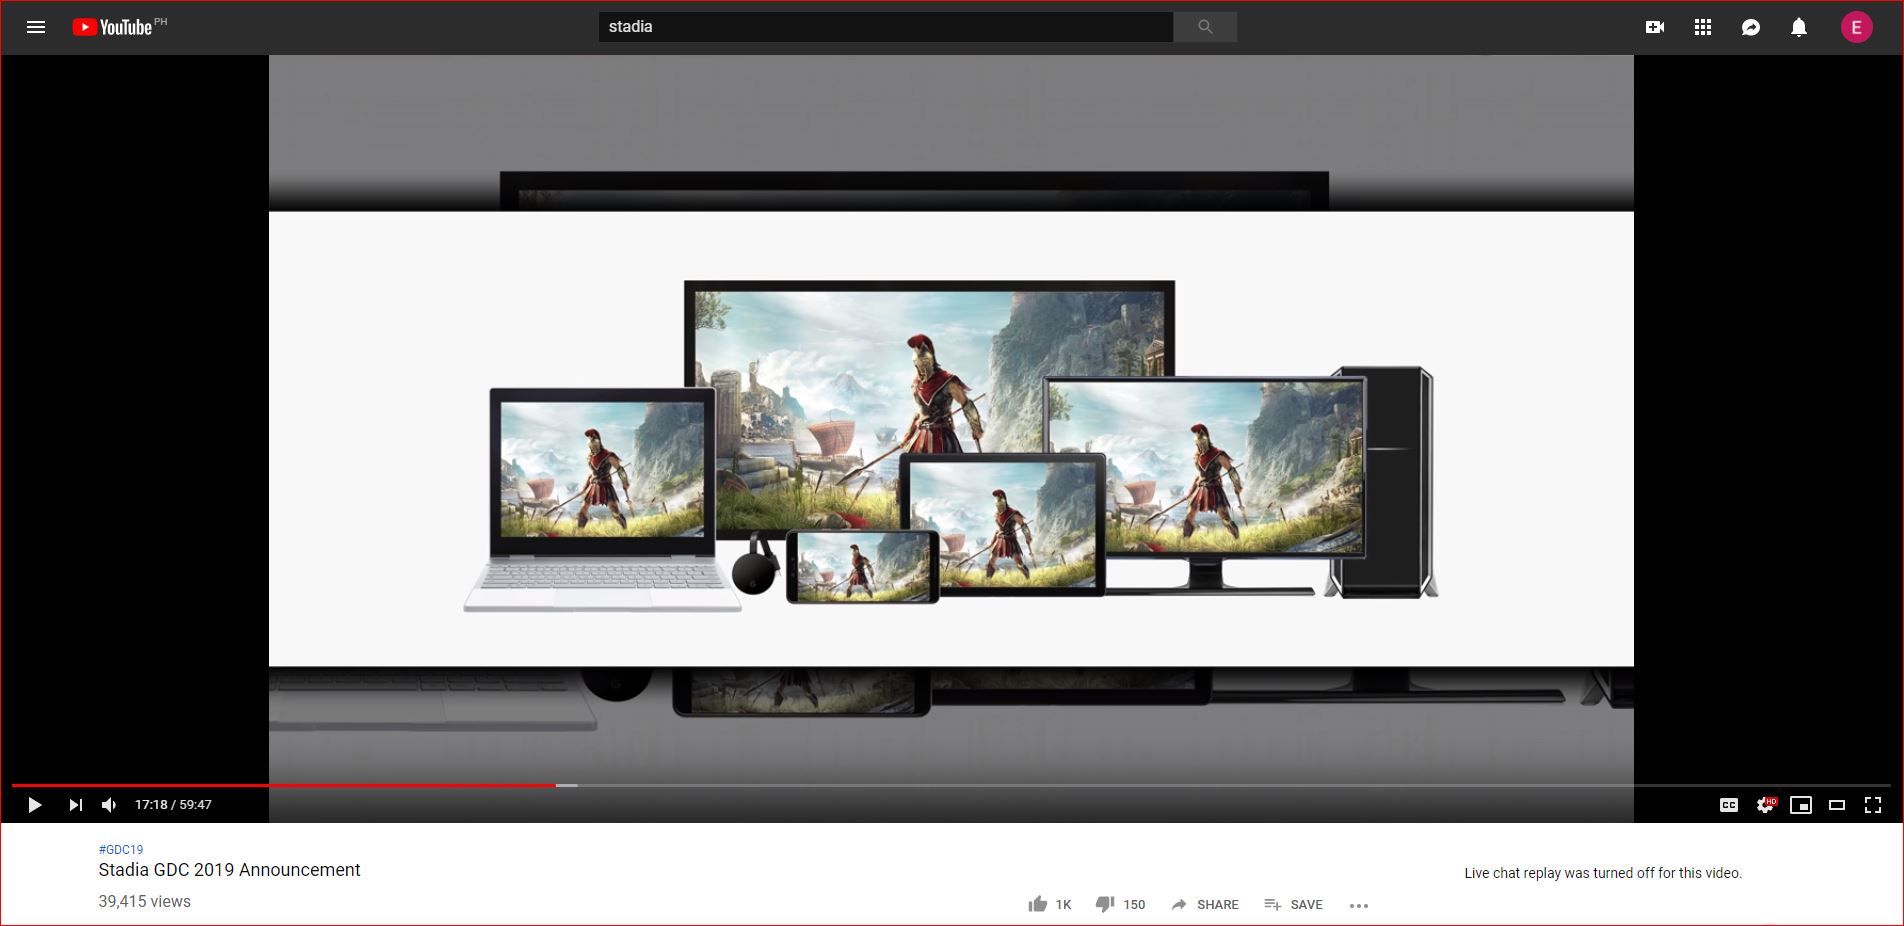Open the account avatar 'E' menu
Screen dimensions: 1904x926
(x=1857, y=27)
